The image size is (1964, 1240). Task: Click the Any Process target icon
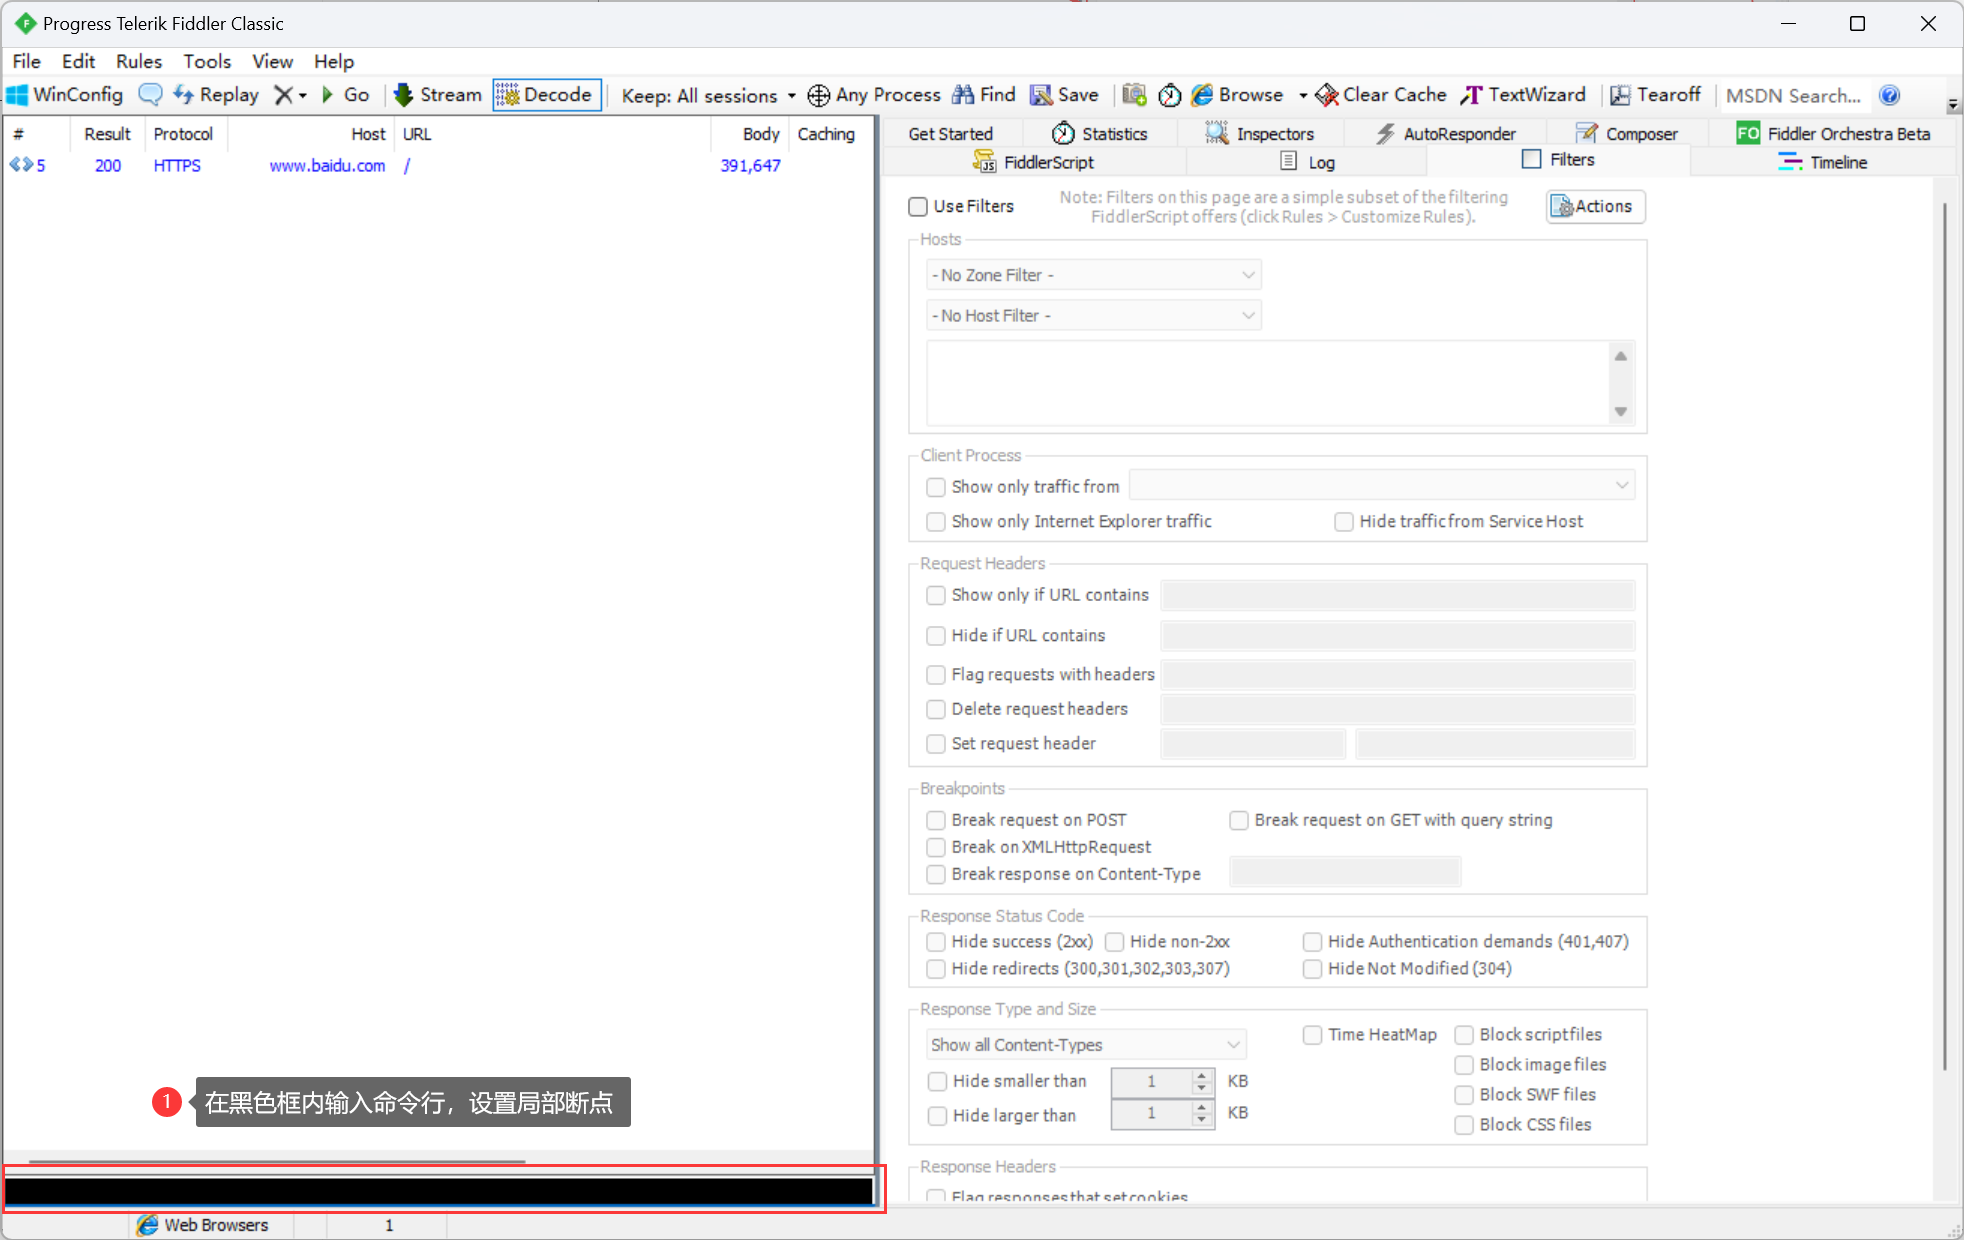818,95
